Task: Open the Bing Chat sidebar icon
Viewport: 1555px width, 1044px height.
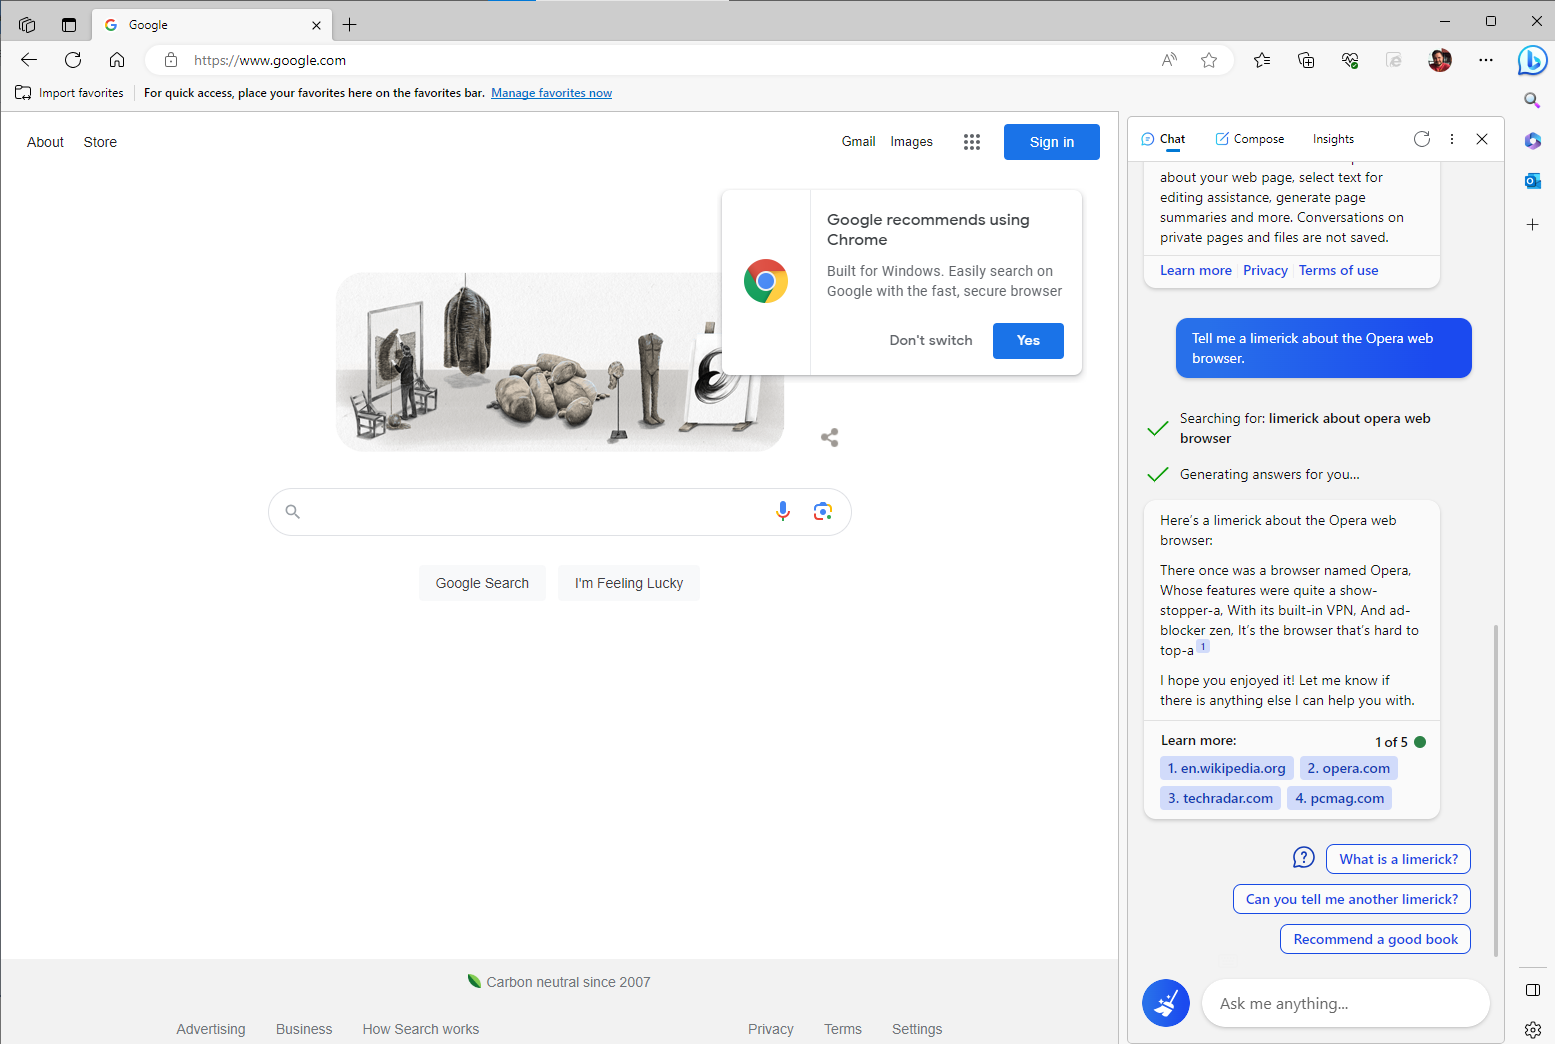Action: [x=1532, y=60]
